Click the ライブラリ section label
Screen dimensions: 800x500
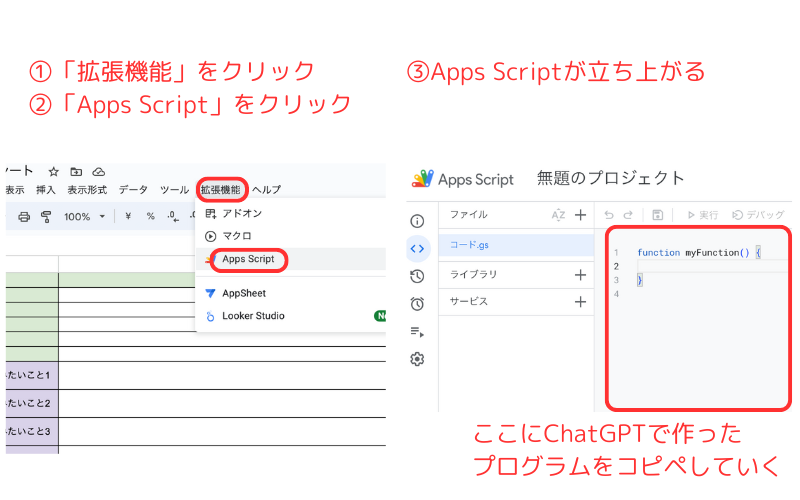click(x=473, y=274)
